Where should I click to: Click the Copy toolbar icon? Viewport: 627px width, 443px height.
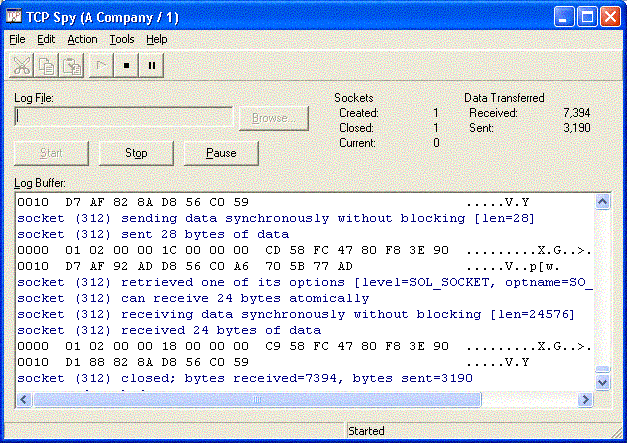[46, 66]
